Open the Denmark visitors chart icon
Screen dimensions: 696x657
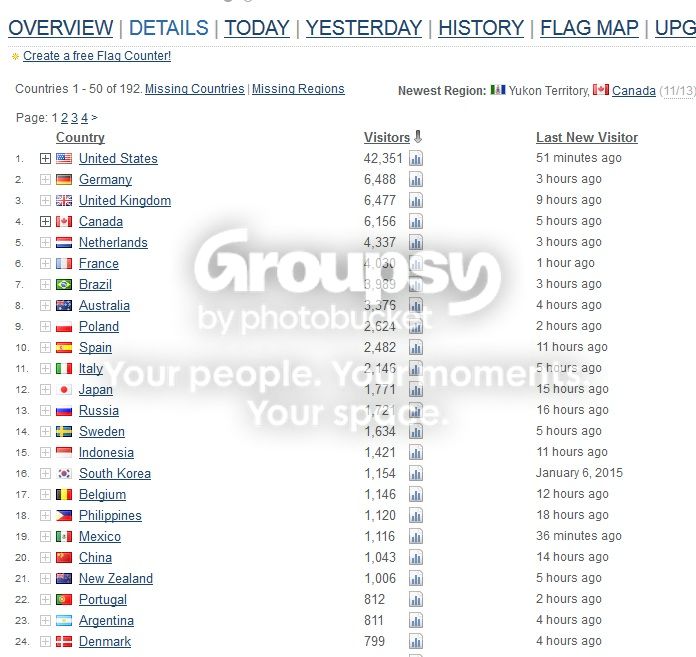[416, 641]
